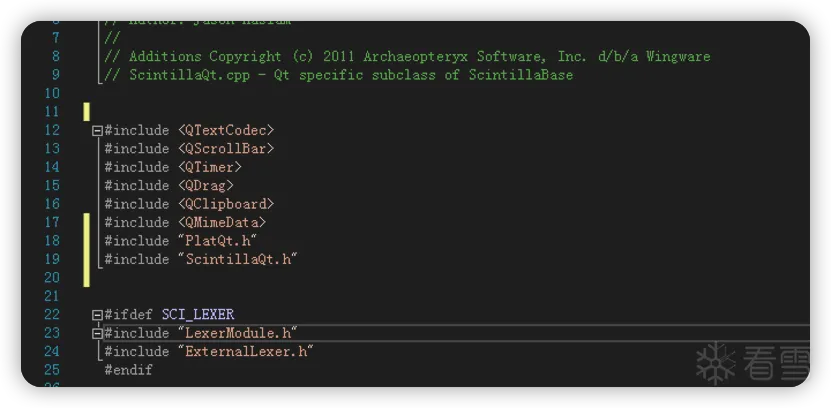Click the yellow change marker on line 11

pos(87,111)
